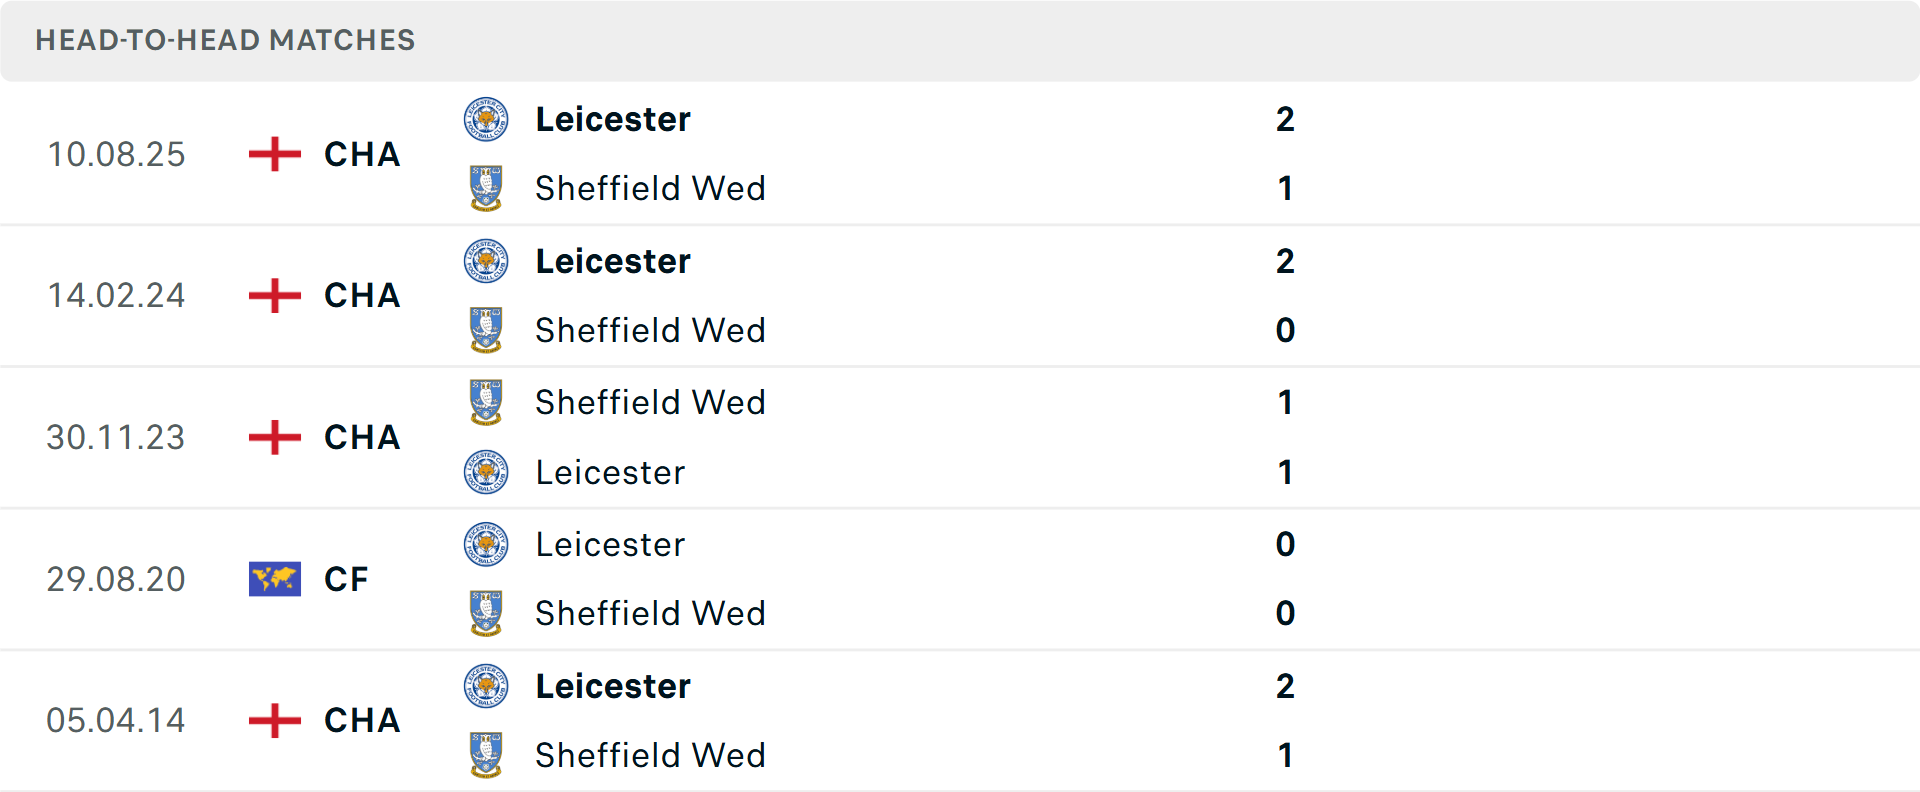Click the Sheffield Wed score 0 from 14.02.24

[x=1285, y=330]
